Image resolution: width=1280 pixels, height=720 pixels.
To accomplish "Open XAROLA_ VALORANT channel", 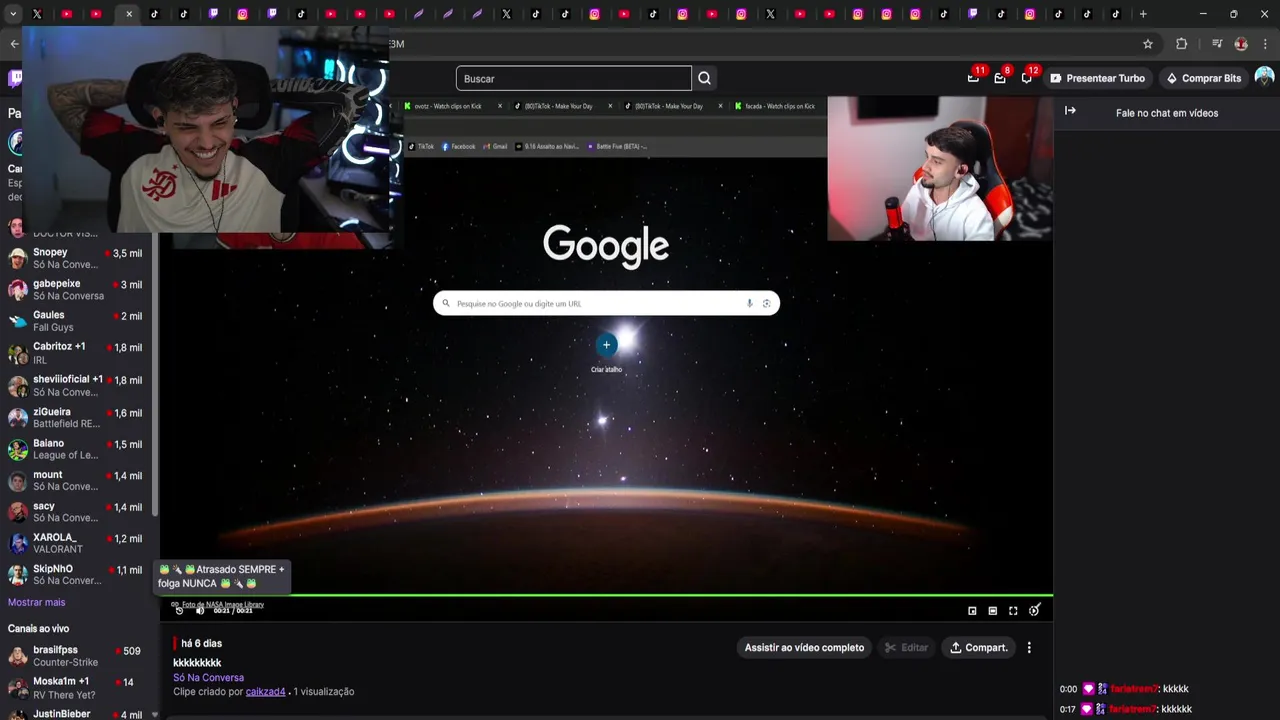I will click(78, 543).
